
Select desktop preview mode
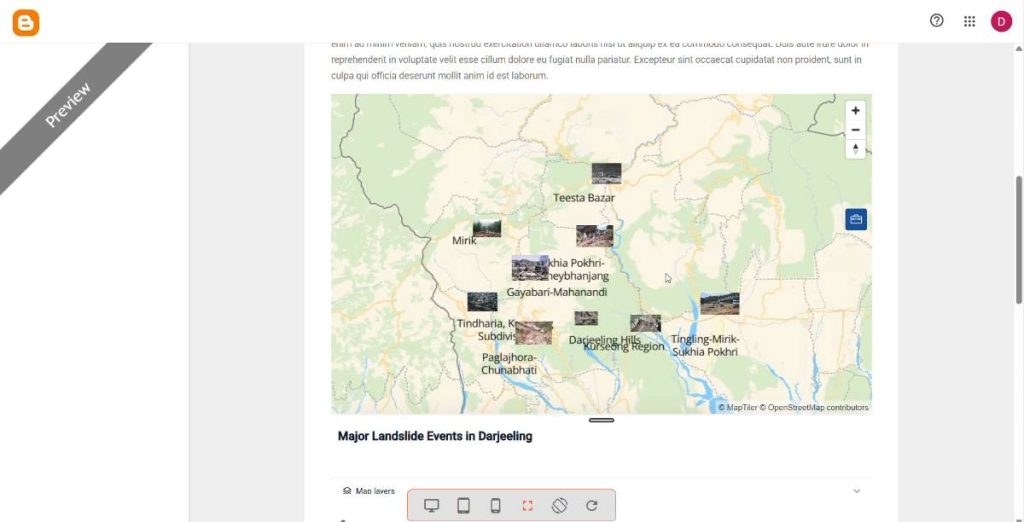431,506
